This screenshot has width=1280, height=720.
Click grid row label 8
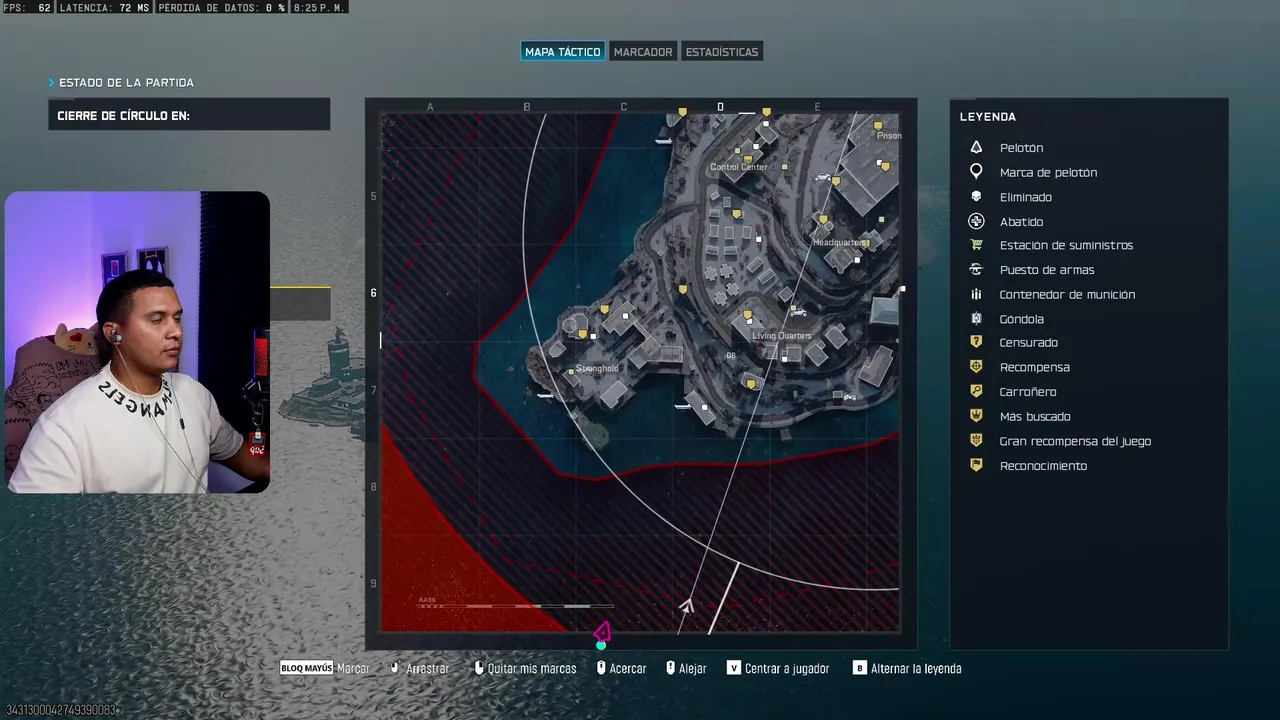click(374, 487)
